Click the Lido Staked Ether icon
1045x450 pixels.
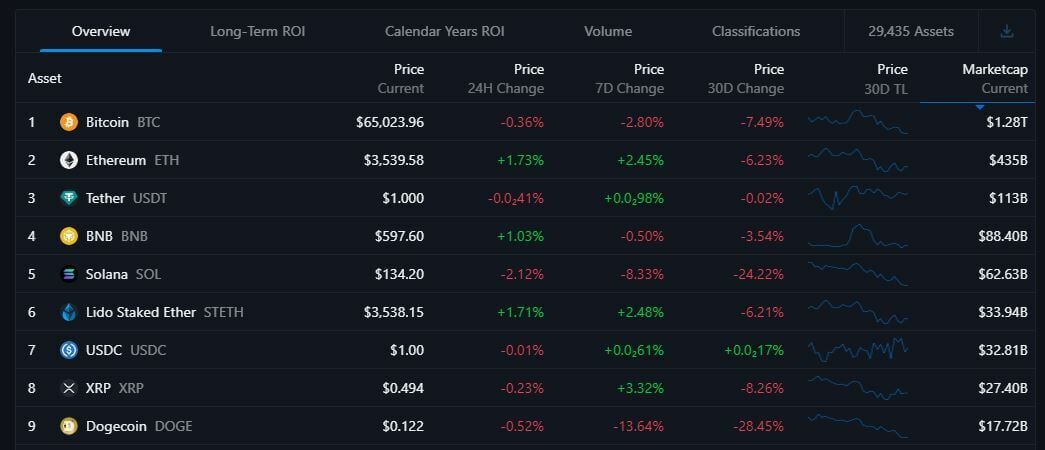(x=69, y=312)
